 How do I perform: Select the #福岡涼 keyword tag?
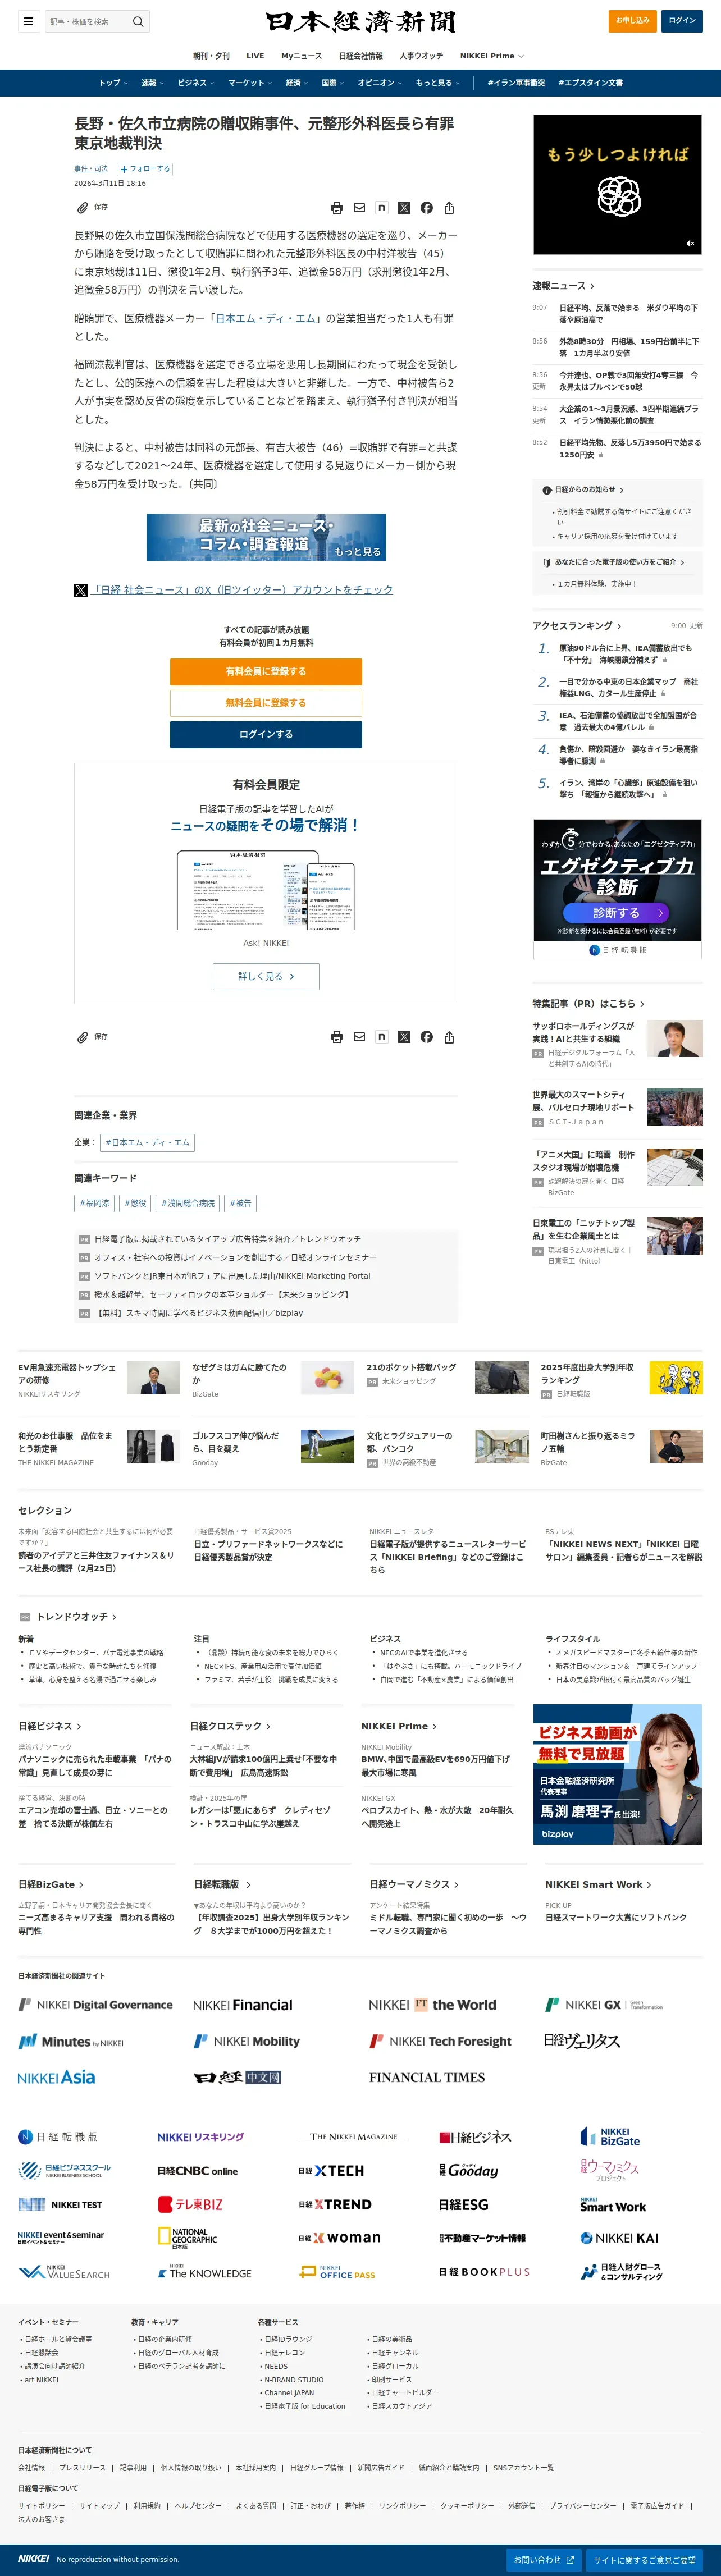pyautogui.click(x=94, y=1203)
